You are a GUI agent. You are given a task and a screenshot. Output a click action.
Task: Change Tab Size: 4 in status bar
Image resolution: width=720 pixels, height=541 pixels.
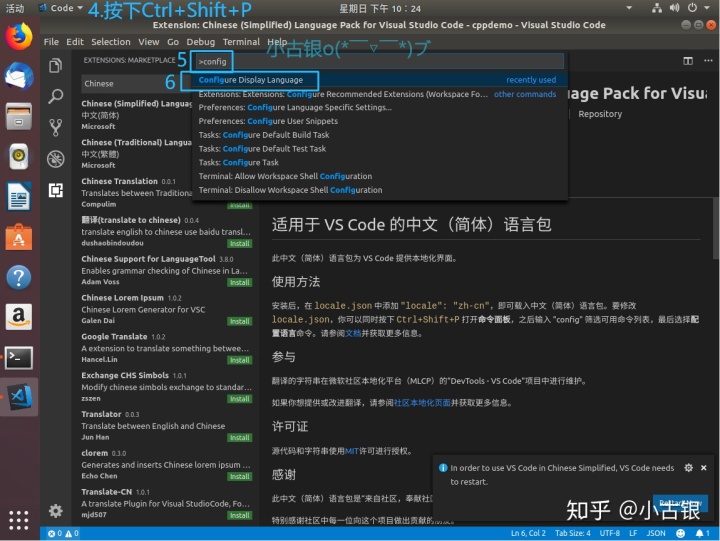tap(573, 533)
